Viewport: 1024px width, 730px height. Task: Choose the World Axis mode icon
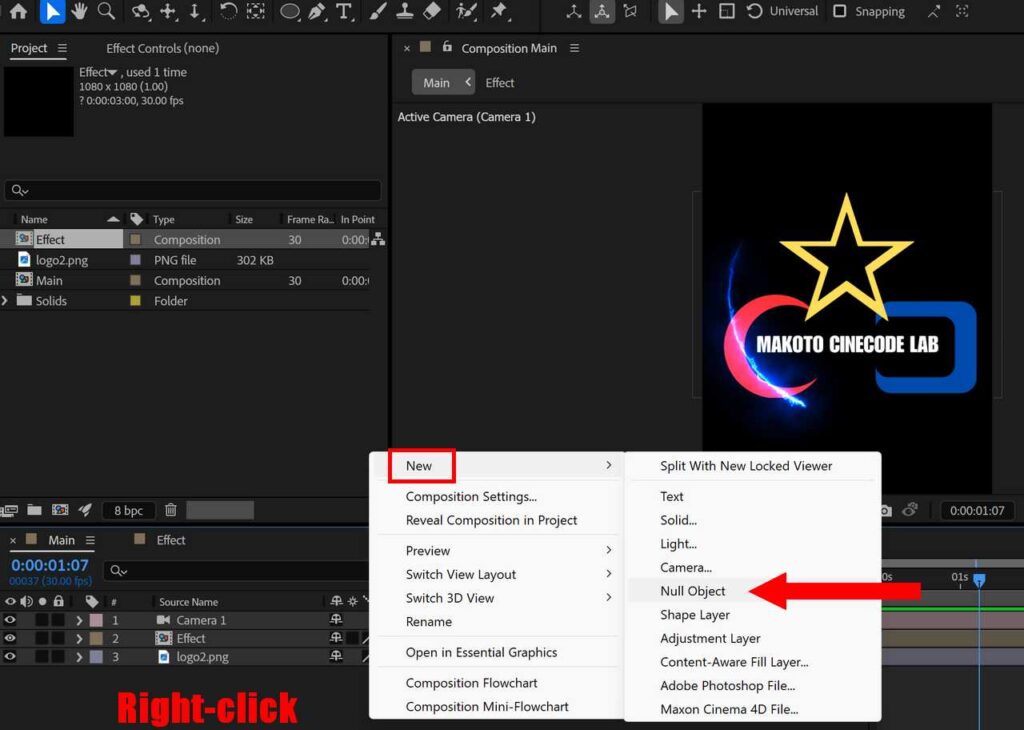point(601,11)
